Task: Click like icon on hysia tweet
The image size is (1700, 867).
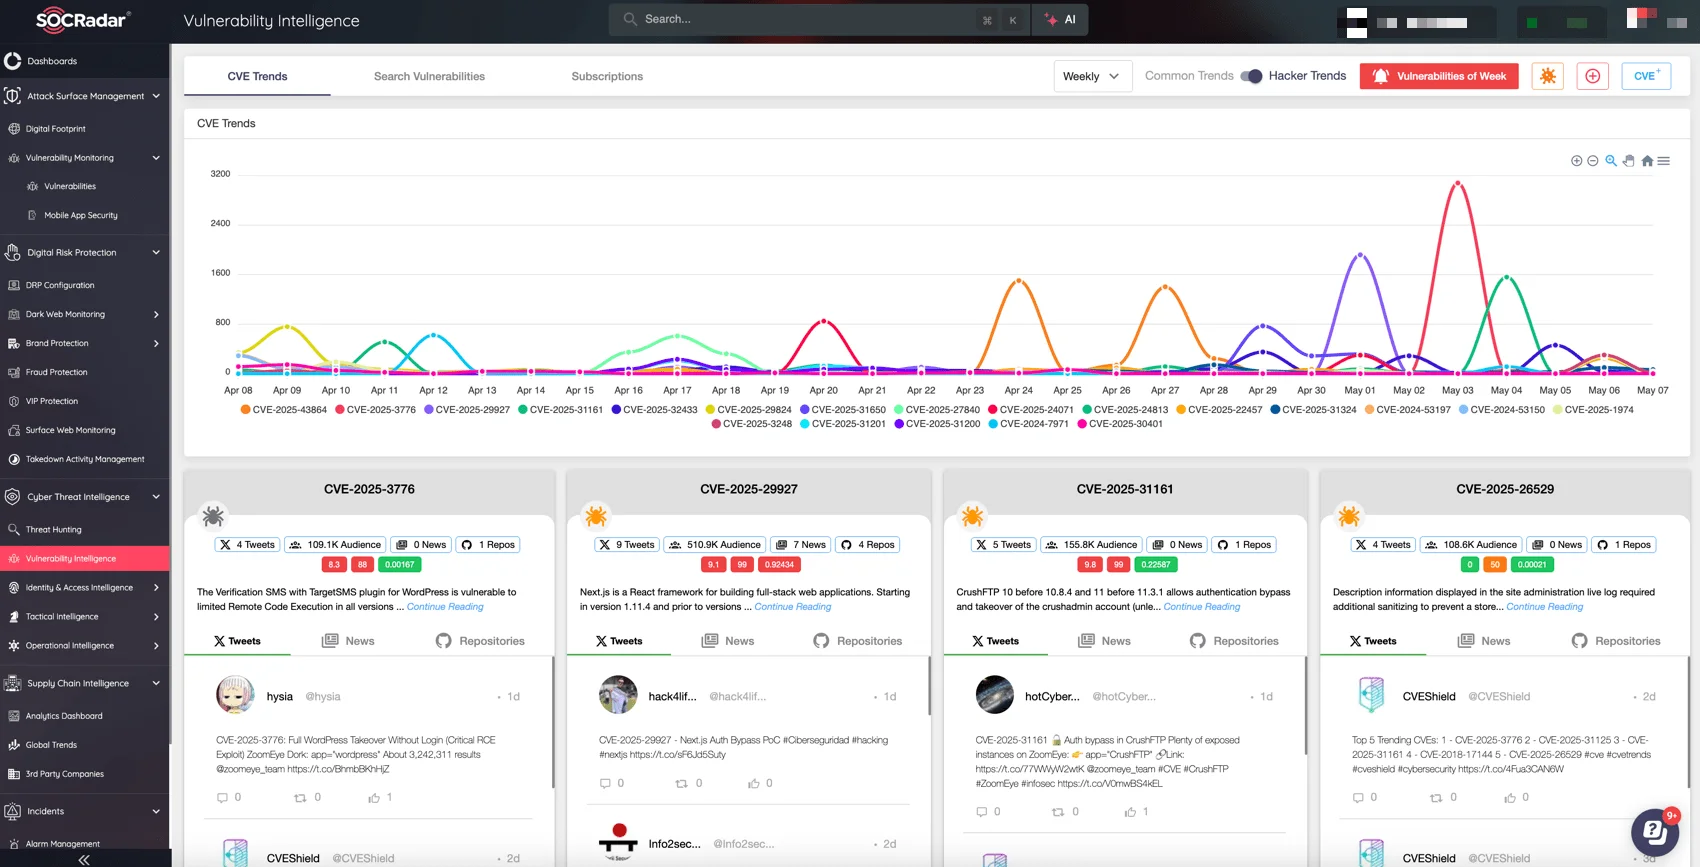Action: [374, 798]
